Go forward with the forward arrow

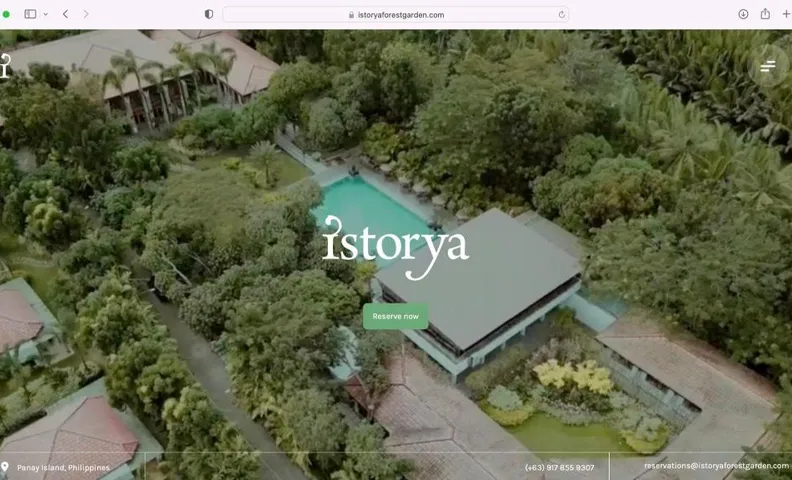pyautogui.click(x=86, y=14)
